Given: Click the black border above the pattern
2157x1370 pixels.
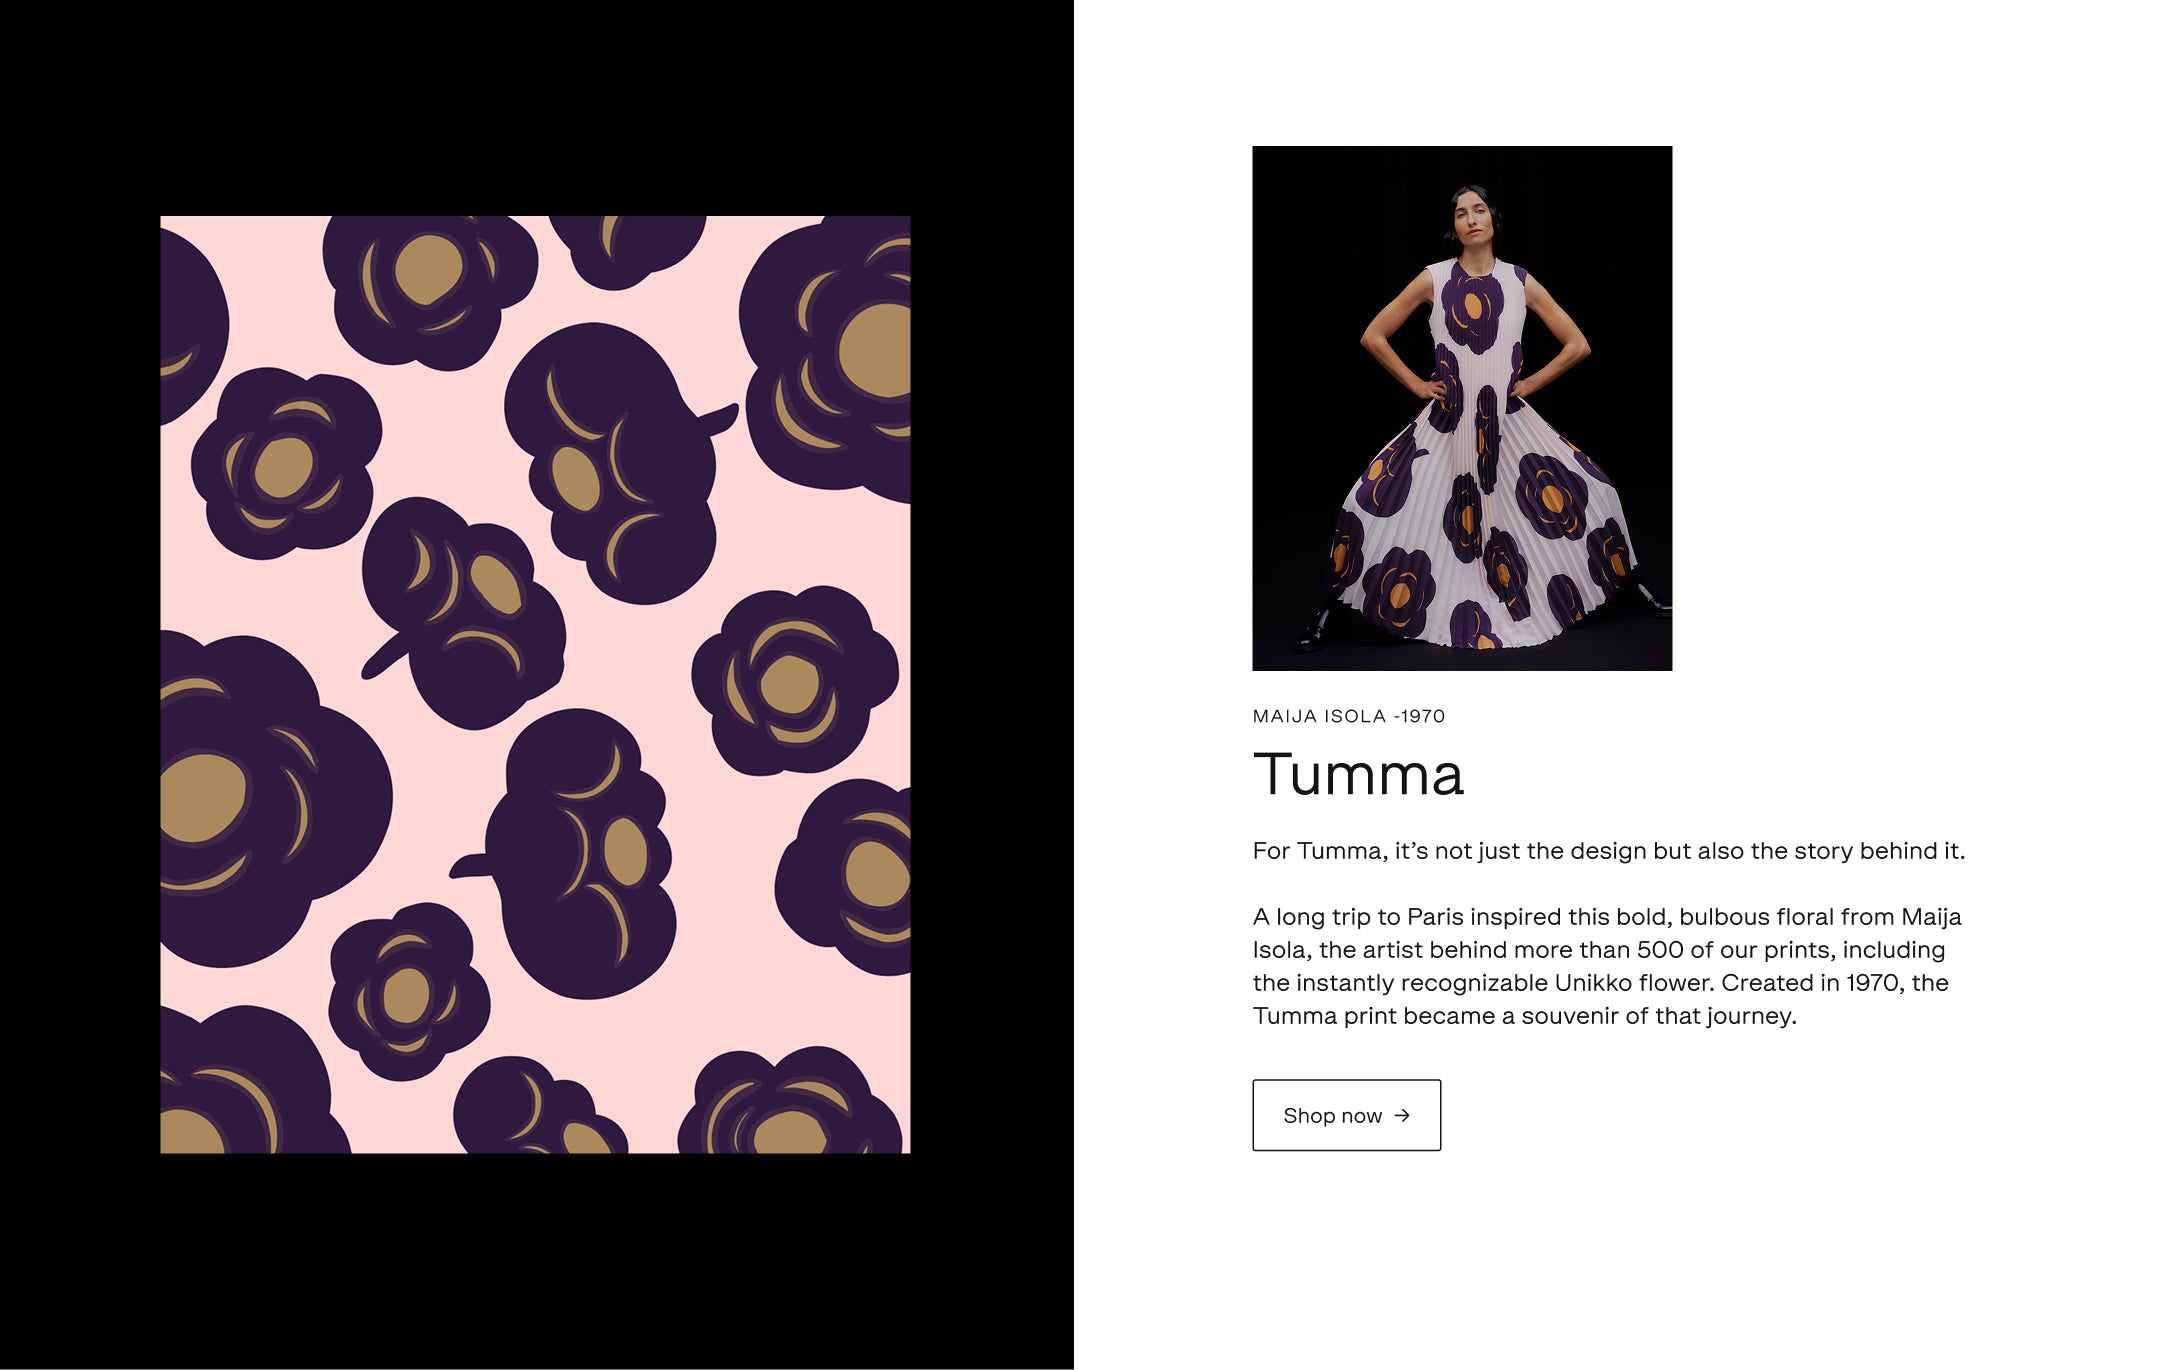Looking at the screenshot, I should tap(535, 110).
